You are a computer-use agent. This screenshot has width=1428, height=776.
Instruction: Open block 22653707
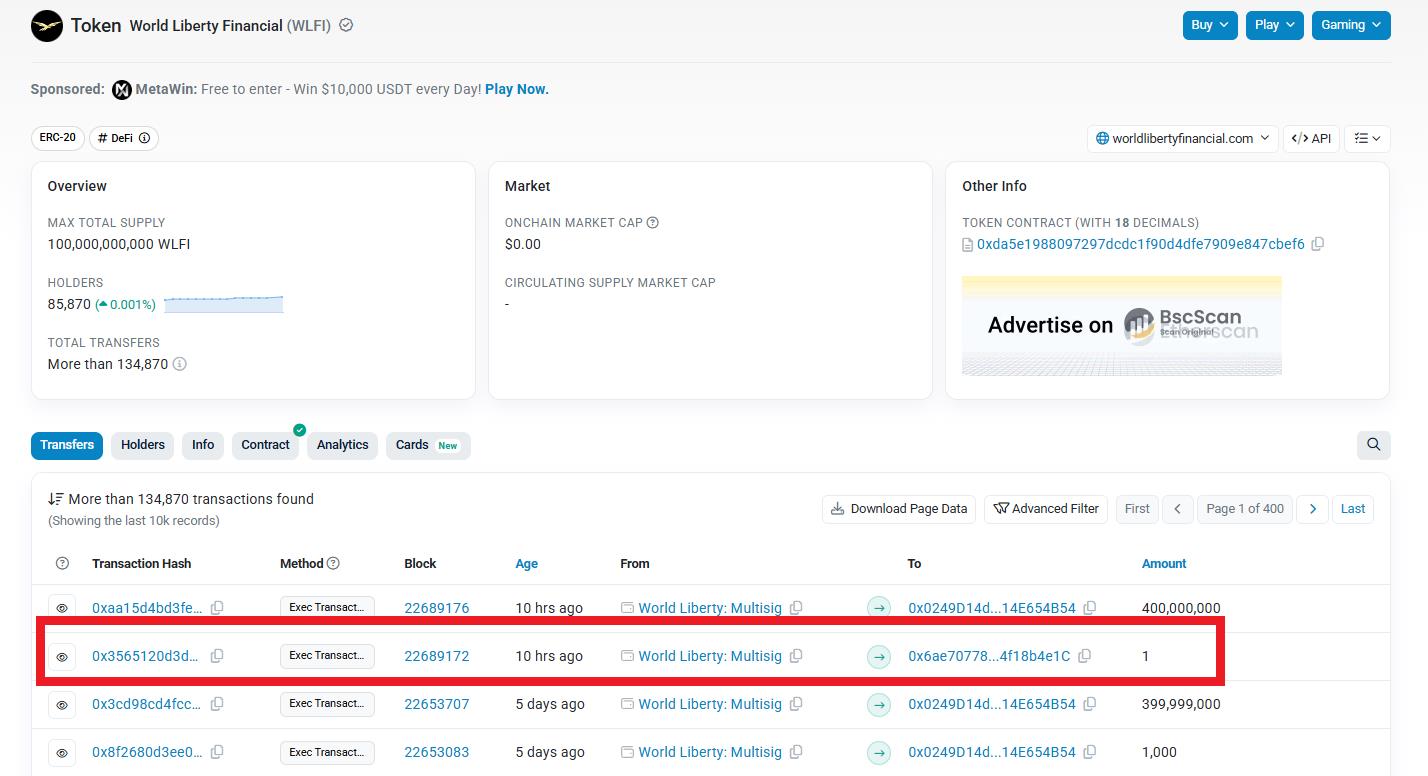(x=437, y=704)
